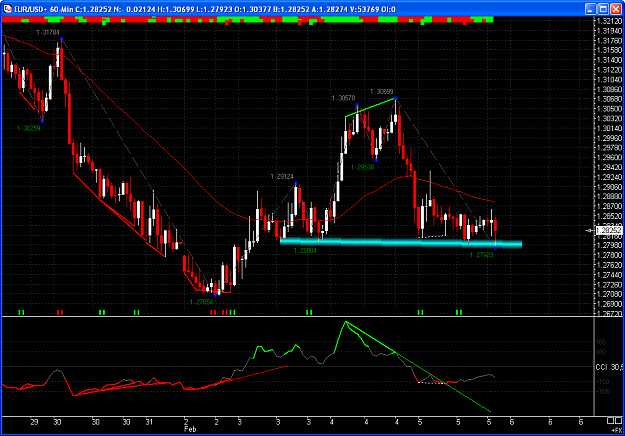Click the 1.27080 price axis value
Image resolution: width=625 pixels, height=436 pixels.
pyautogui.click(x=610, y=294)
